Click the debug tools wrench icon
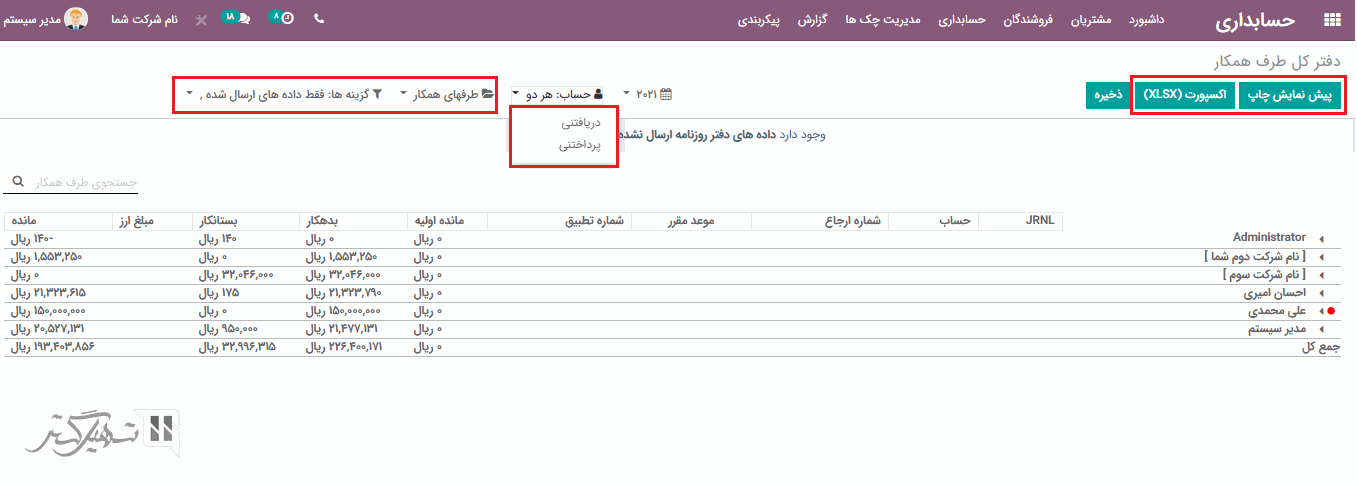This screenshot has height=484, width=1357. [201, 20]
